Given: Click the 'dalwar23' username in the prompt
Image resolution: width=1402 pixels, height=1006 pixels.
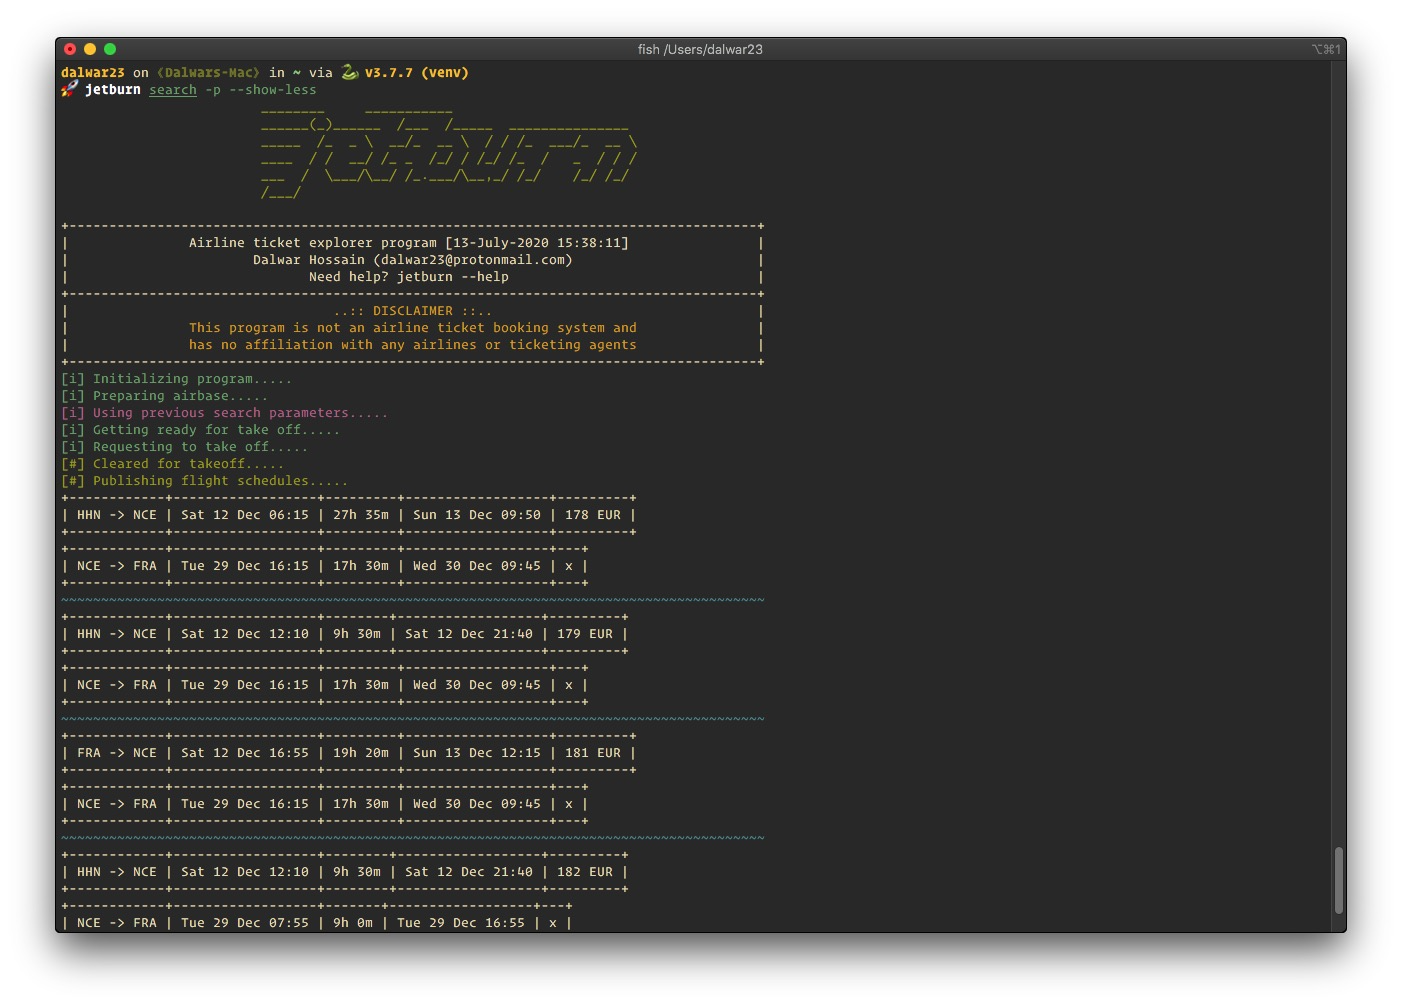Looking at the screenshot, I should pyautogui.click(x=93, y=72).
